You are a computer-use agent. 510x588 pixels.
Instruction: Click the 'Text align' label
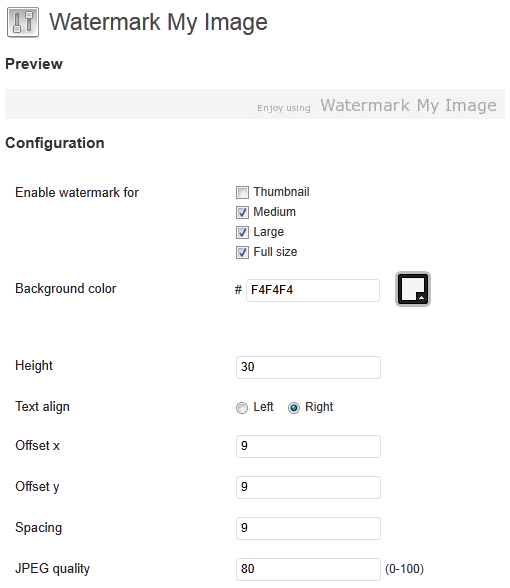42,407
